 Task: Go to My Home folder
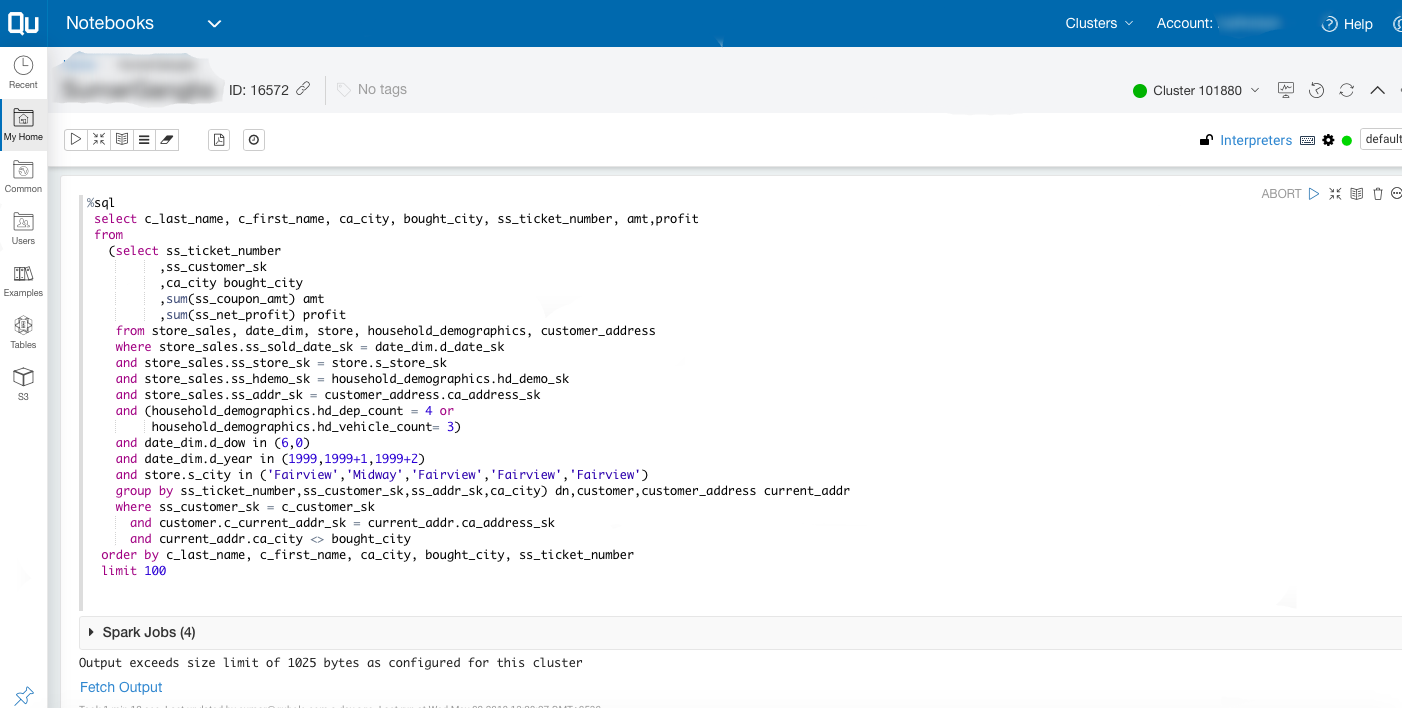pyautogui.click(x=23, y=124)
